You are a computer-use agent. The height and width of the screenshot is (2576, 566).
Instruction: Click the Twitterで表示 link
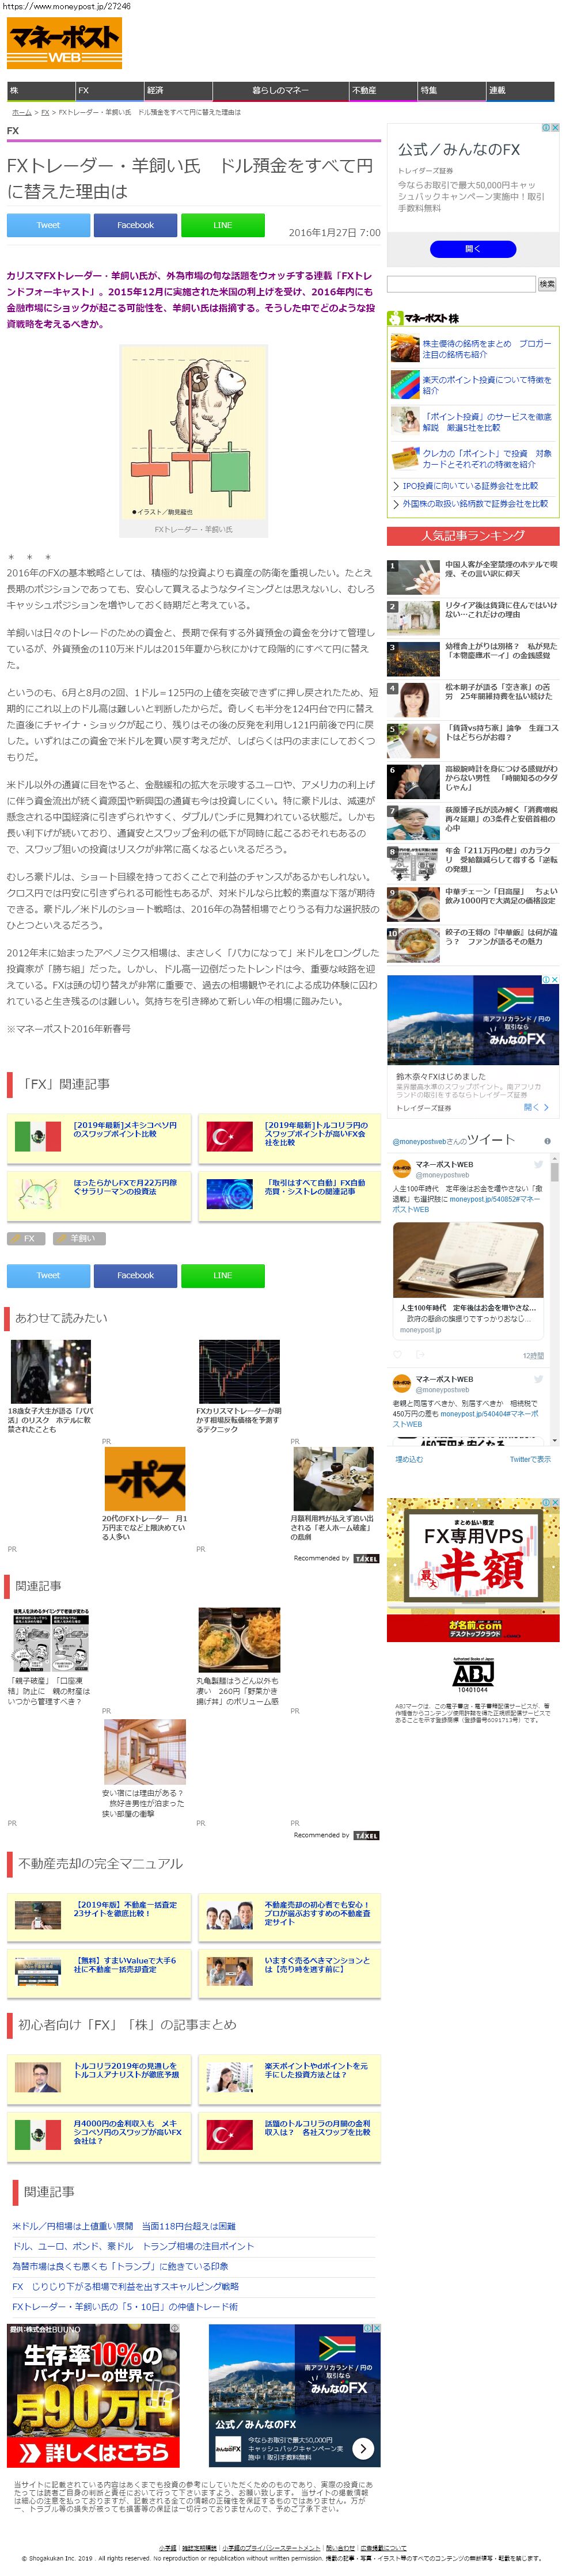(x=530, y=1459)
